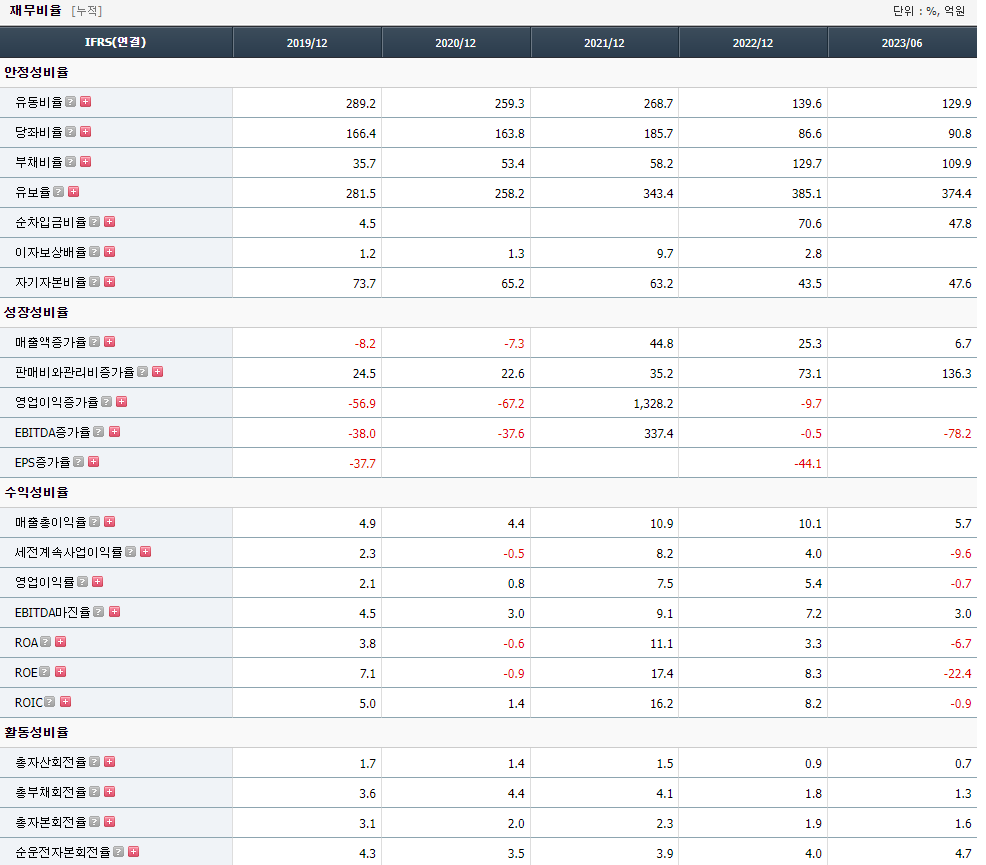Open help for 세전계속사업이익률
The height and width of the screenshot is (865, 986).
pos(130,552)
